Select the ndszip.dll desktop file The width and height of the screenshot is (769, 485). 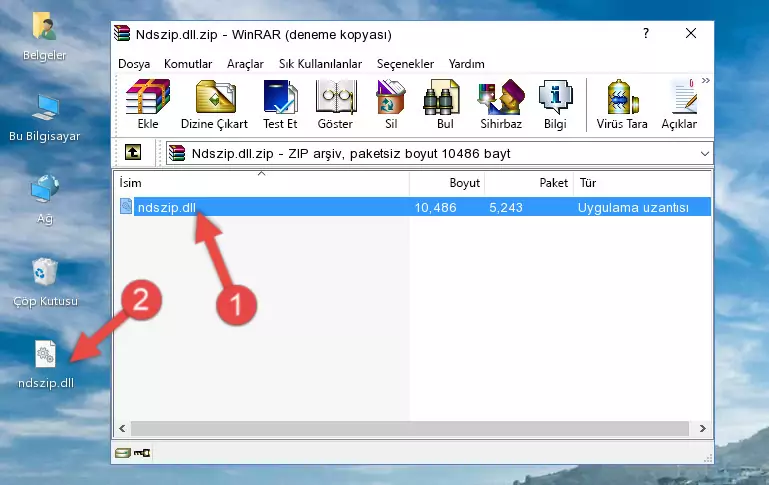click(46, 365)
